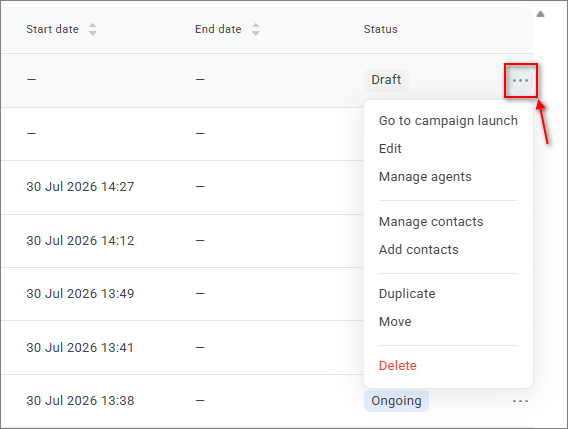Click the Start date column header
Image resolution: width=568 pixels, height=429 pixels.
click(52, 29)
